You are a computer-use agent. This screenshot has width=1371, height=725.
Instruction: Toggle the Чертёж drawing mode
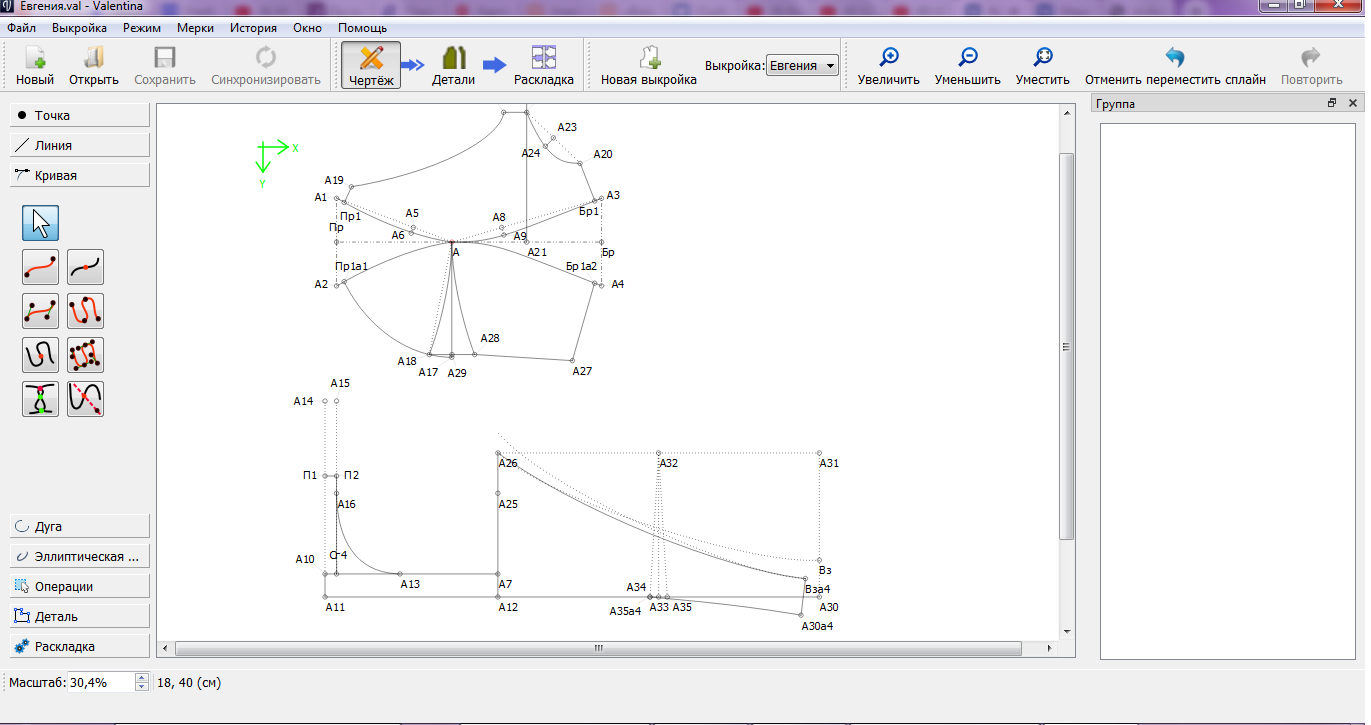[x=371, y=66]
